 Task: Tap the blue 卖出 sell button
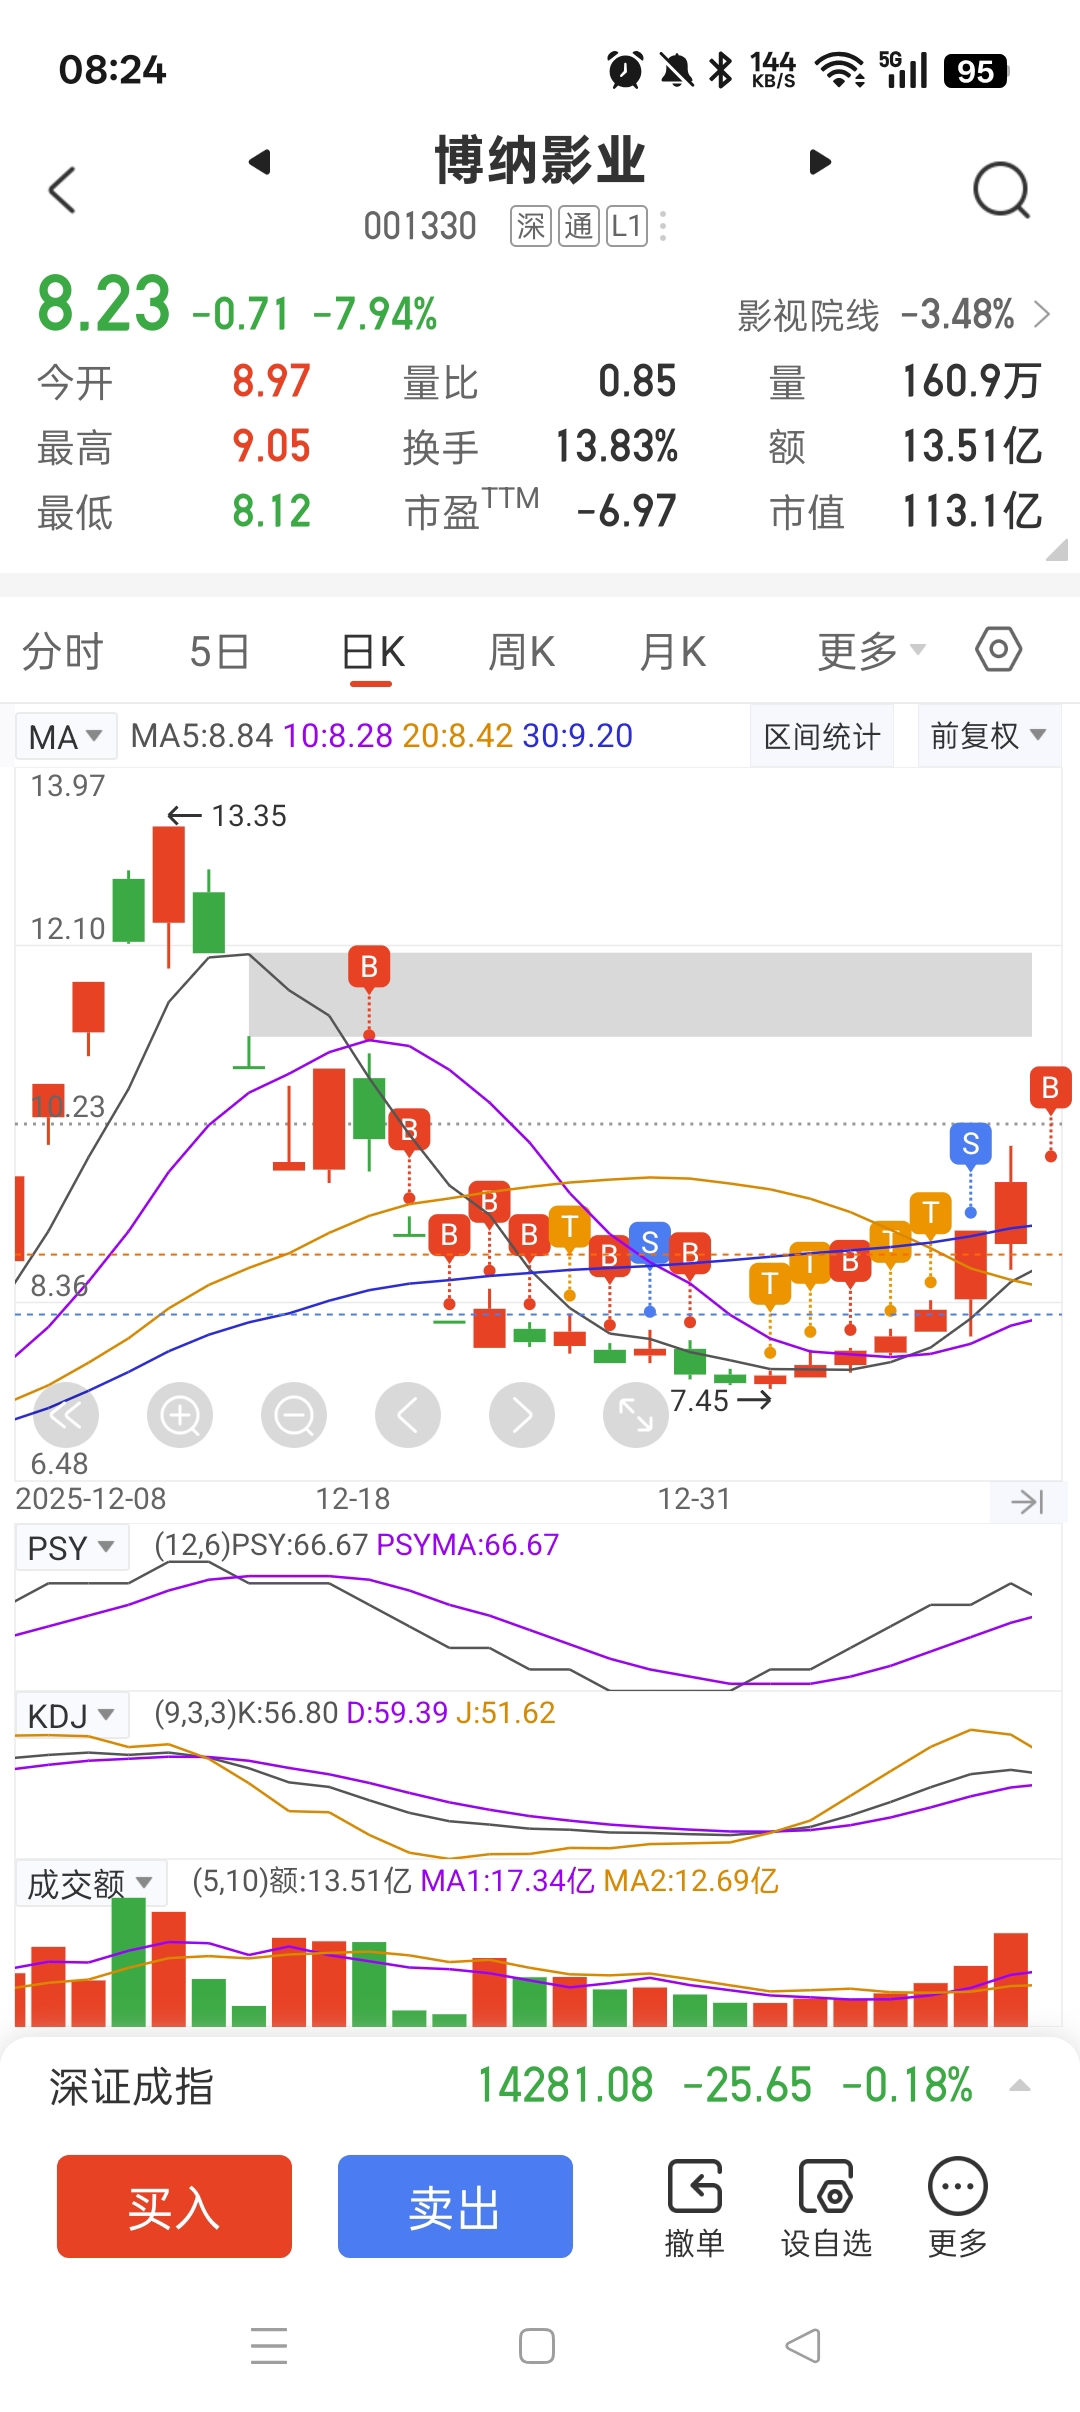[455, 2206]
